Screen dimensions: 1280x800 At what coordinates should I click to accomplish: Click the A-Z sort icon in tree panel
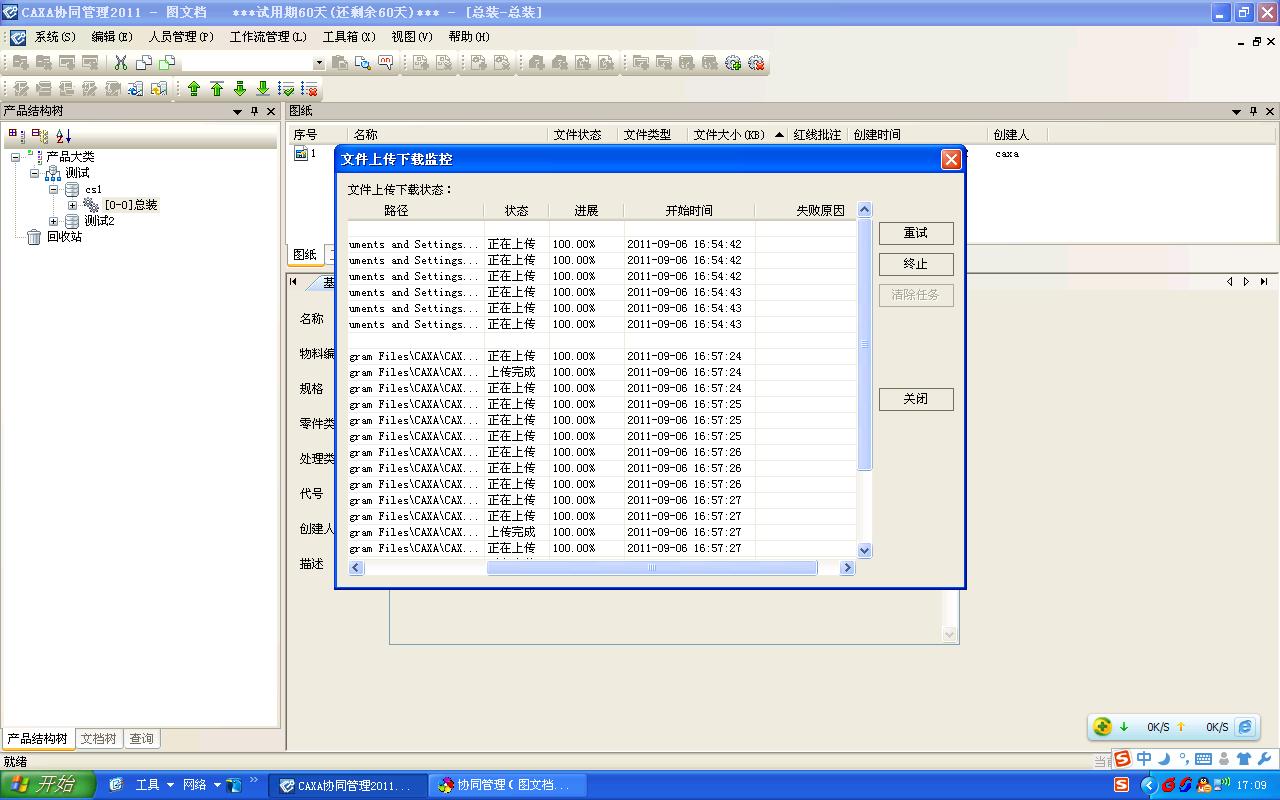pyautogui.click(x=63, y=135)
